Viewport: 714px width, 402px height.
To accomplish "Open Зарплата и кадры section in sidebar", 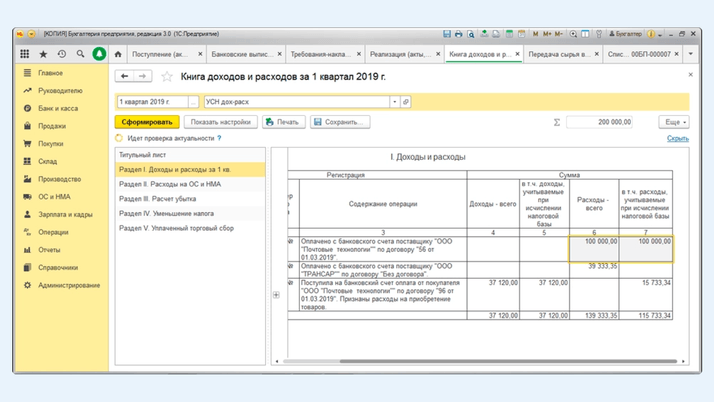I will click(x=65, y=214).
